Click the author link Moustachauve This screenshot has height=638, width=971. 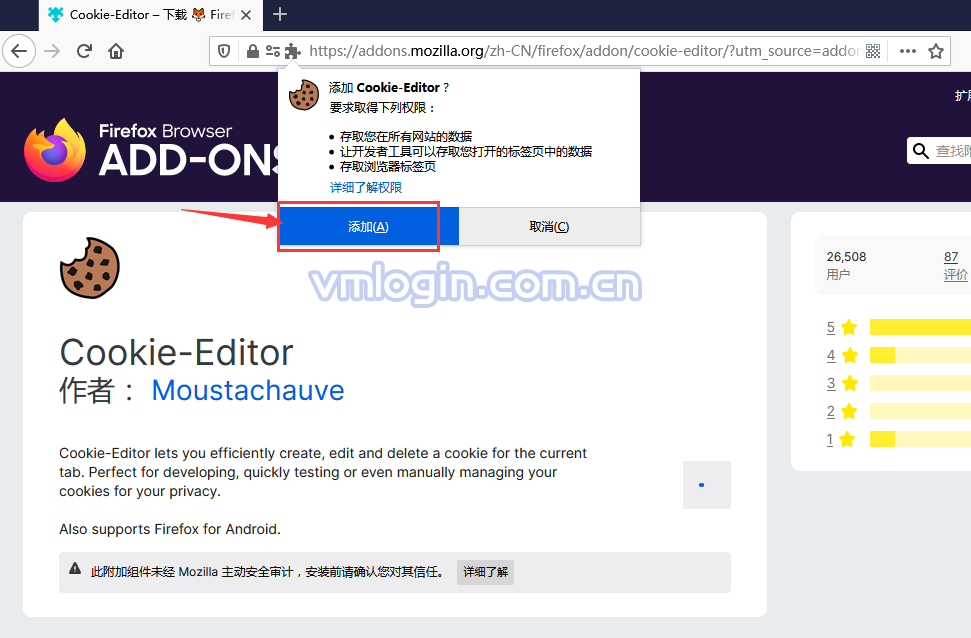[248, 390]
